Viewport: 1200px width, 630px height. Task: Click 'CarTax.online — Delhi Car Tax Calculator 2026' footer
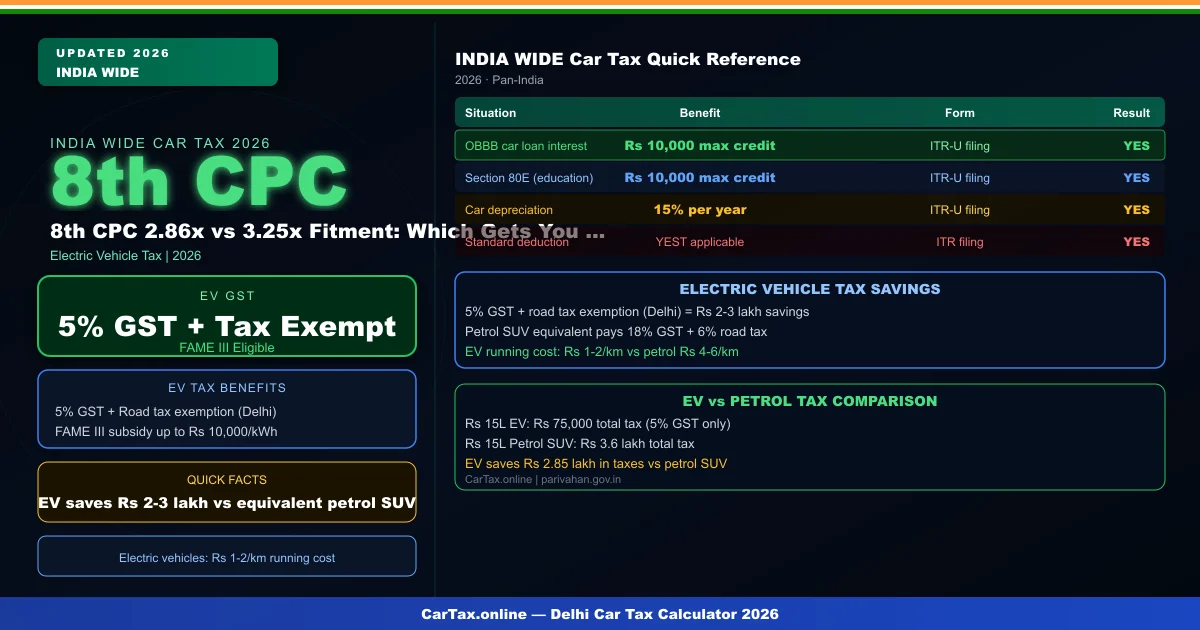(600, 614)
